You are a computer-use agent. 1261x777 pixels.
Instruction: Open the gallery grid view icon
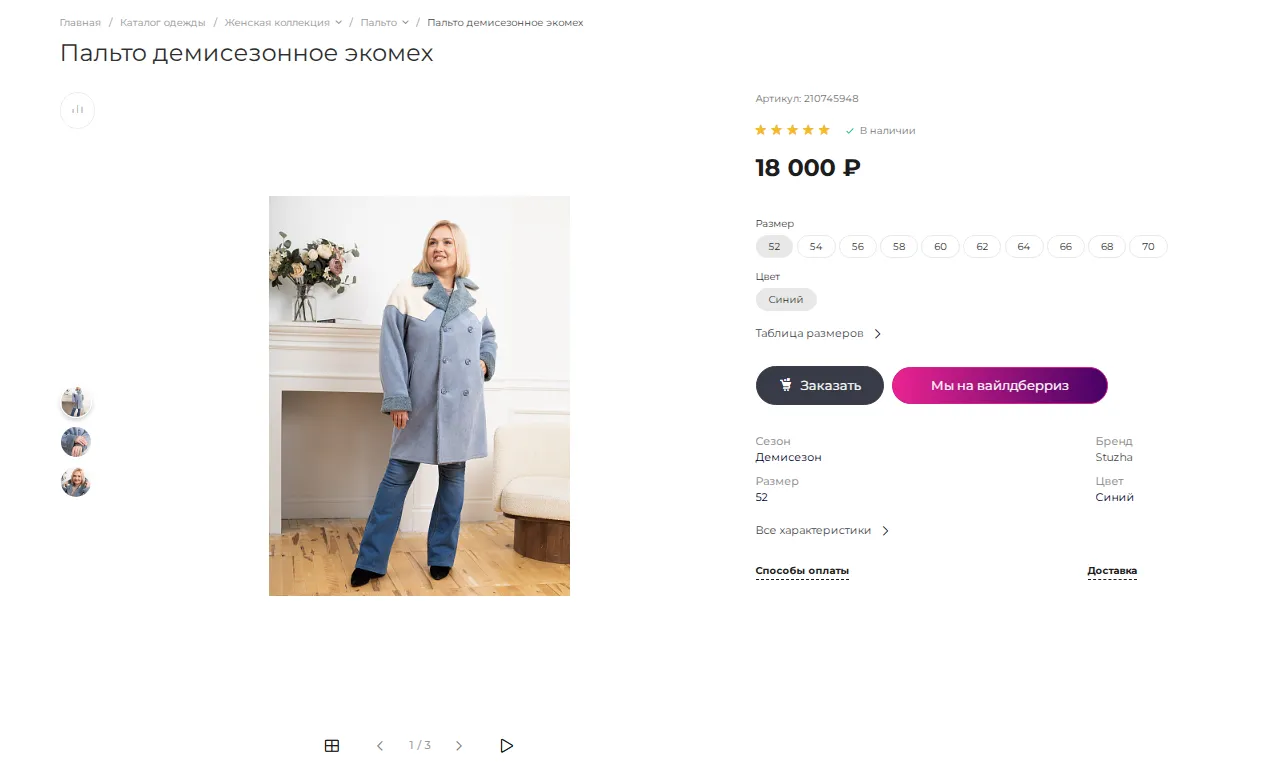coord(332,746)
